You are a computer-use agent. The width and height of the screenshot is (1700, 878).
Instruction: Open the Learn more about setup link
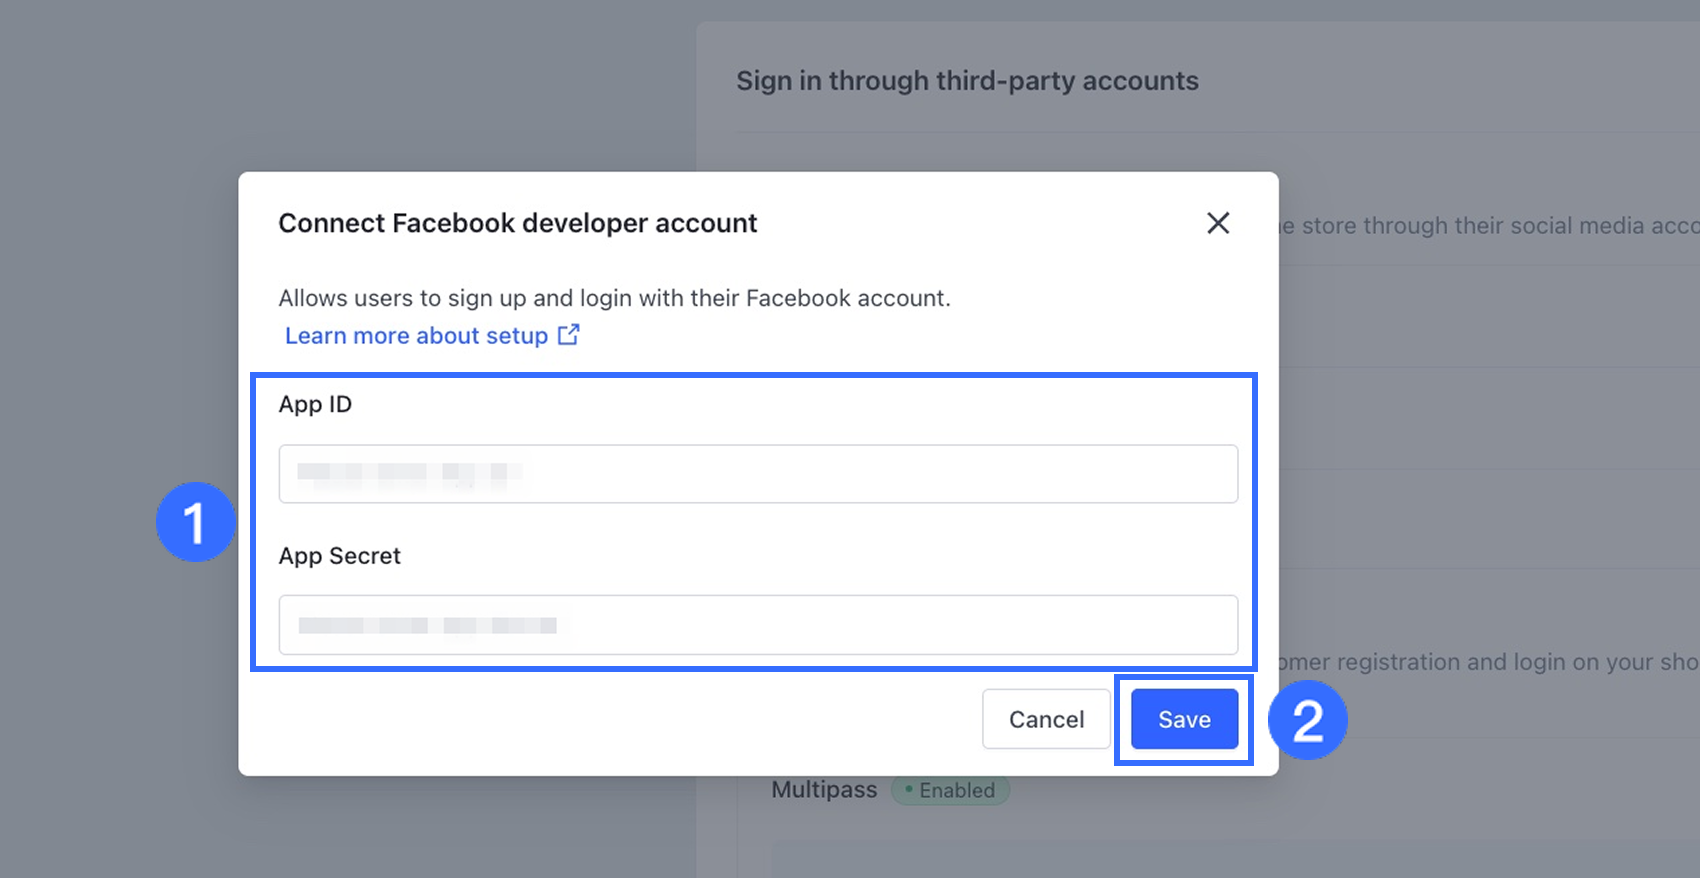(416, 336)
